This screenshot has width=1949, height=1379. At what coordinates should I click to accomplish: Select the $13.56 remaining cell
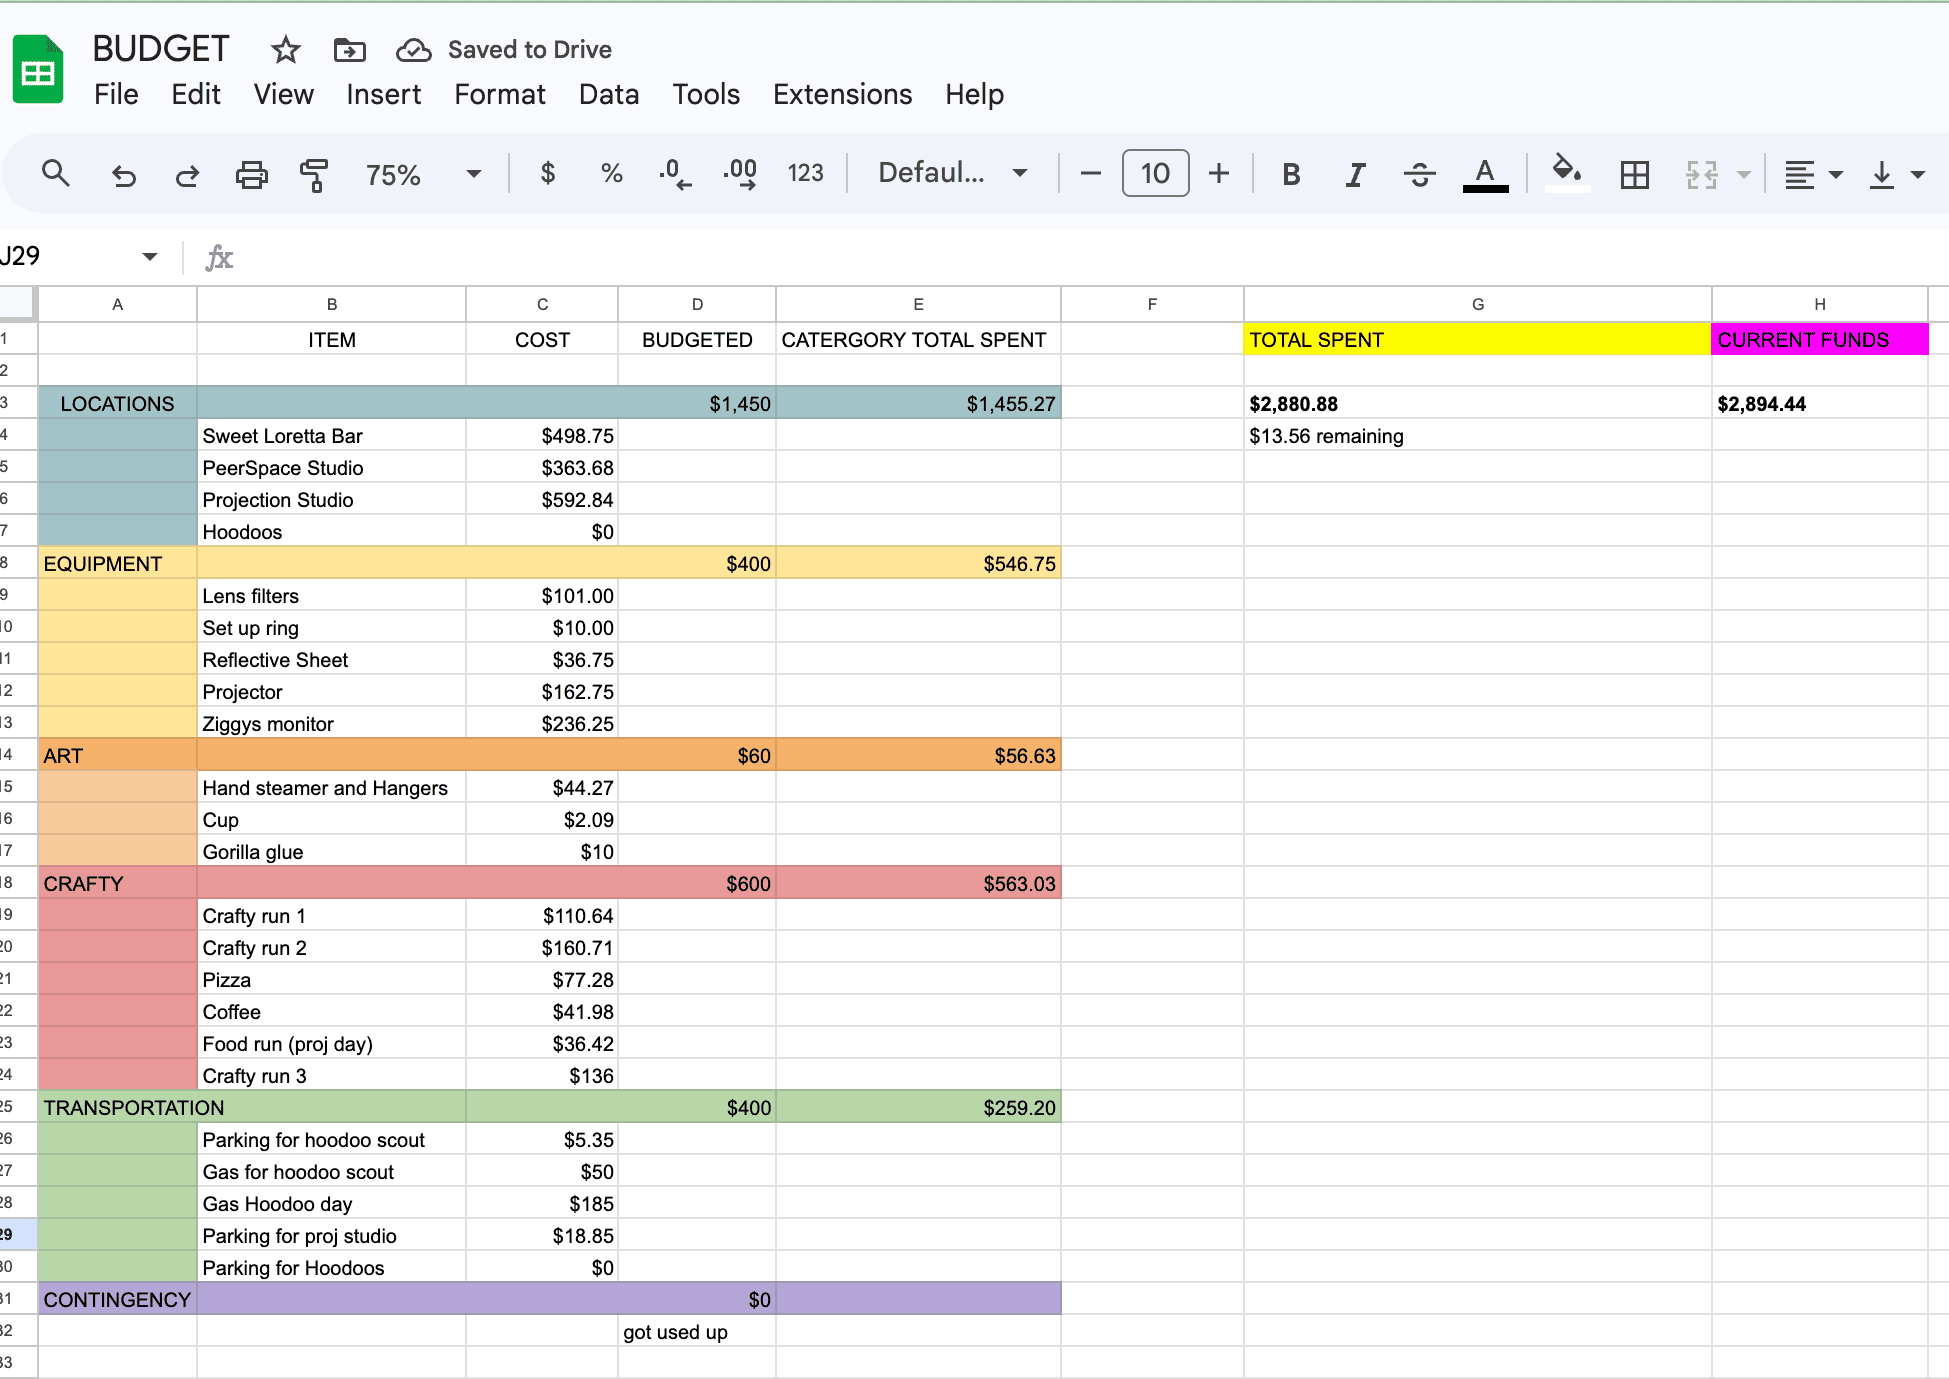[1477, 435]
